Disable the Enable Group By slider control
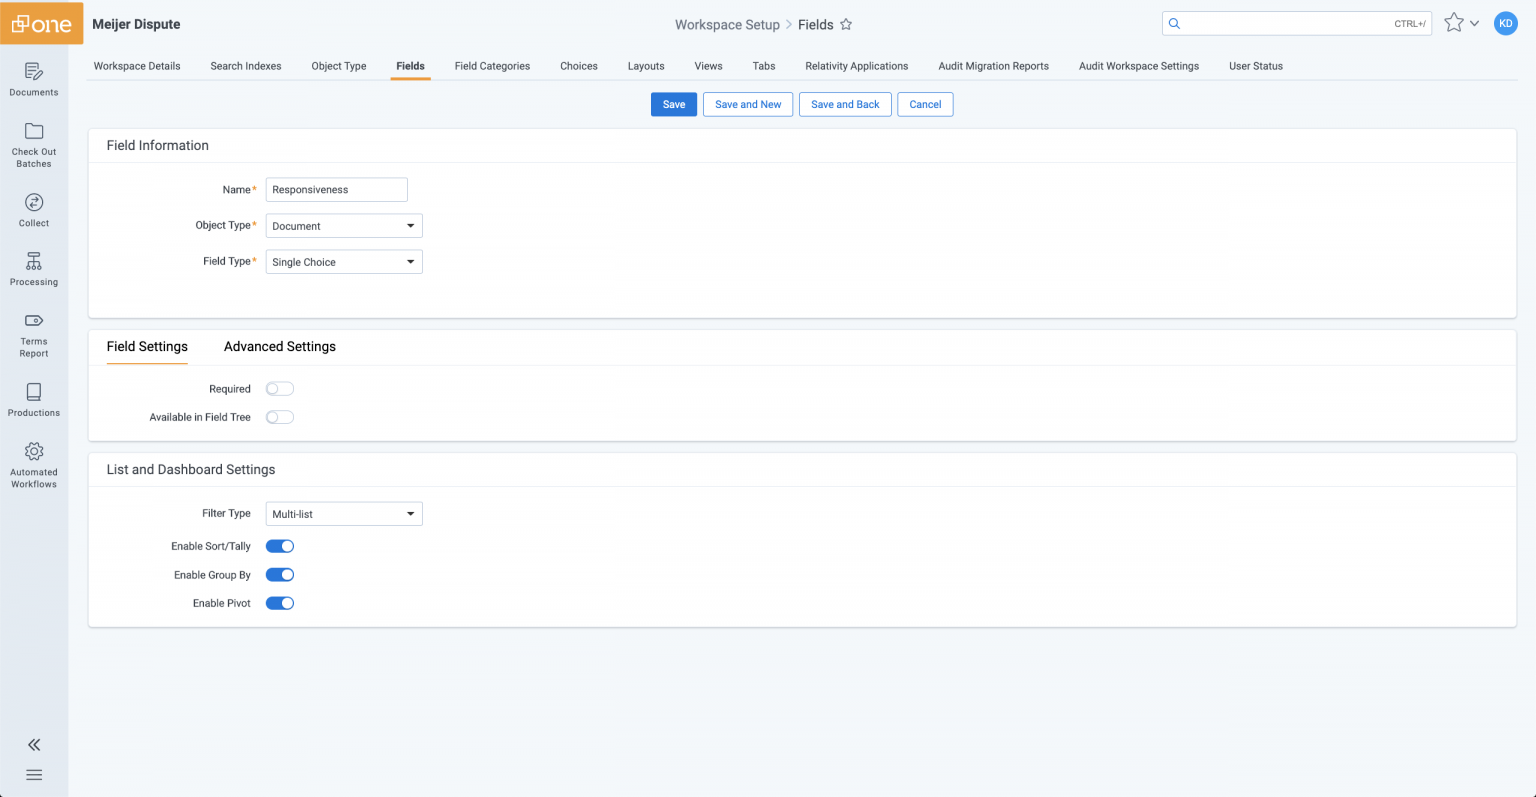The height and width of the screenshot is (797, 1536). (279, 574)
